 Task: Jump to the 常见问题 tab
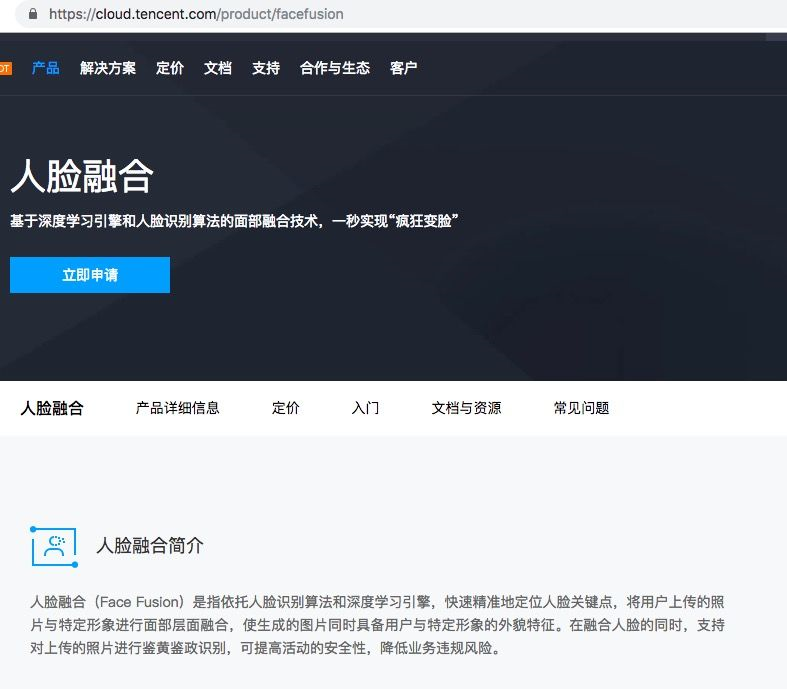click(x=582, y=408)
